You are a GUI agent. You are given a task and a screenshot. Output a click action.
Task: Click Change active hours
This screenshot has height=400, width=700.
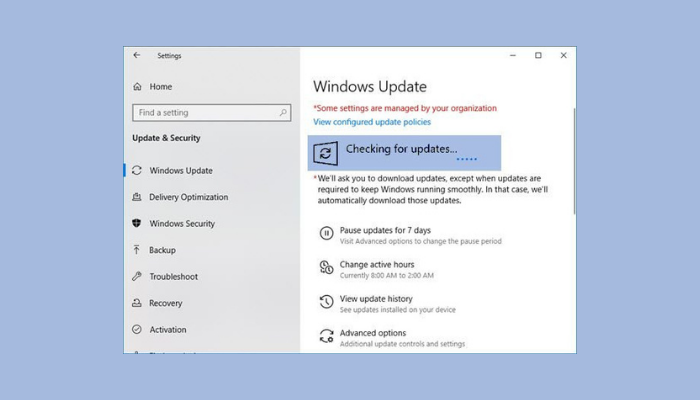pos(377,265)
